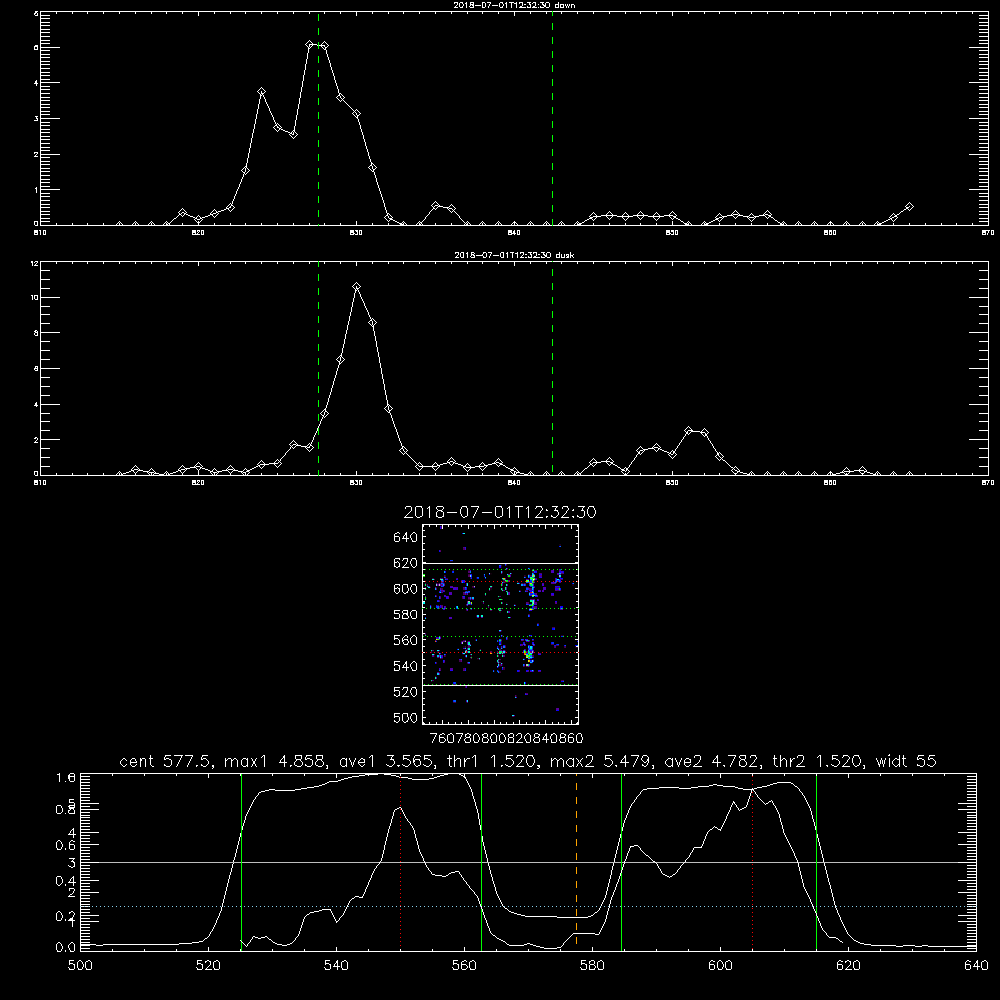Click the '540' x-axis label of bottom plot
Viewport: 1000px width, 1000px height.
click(336, 966)
